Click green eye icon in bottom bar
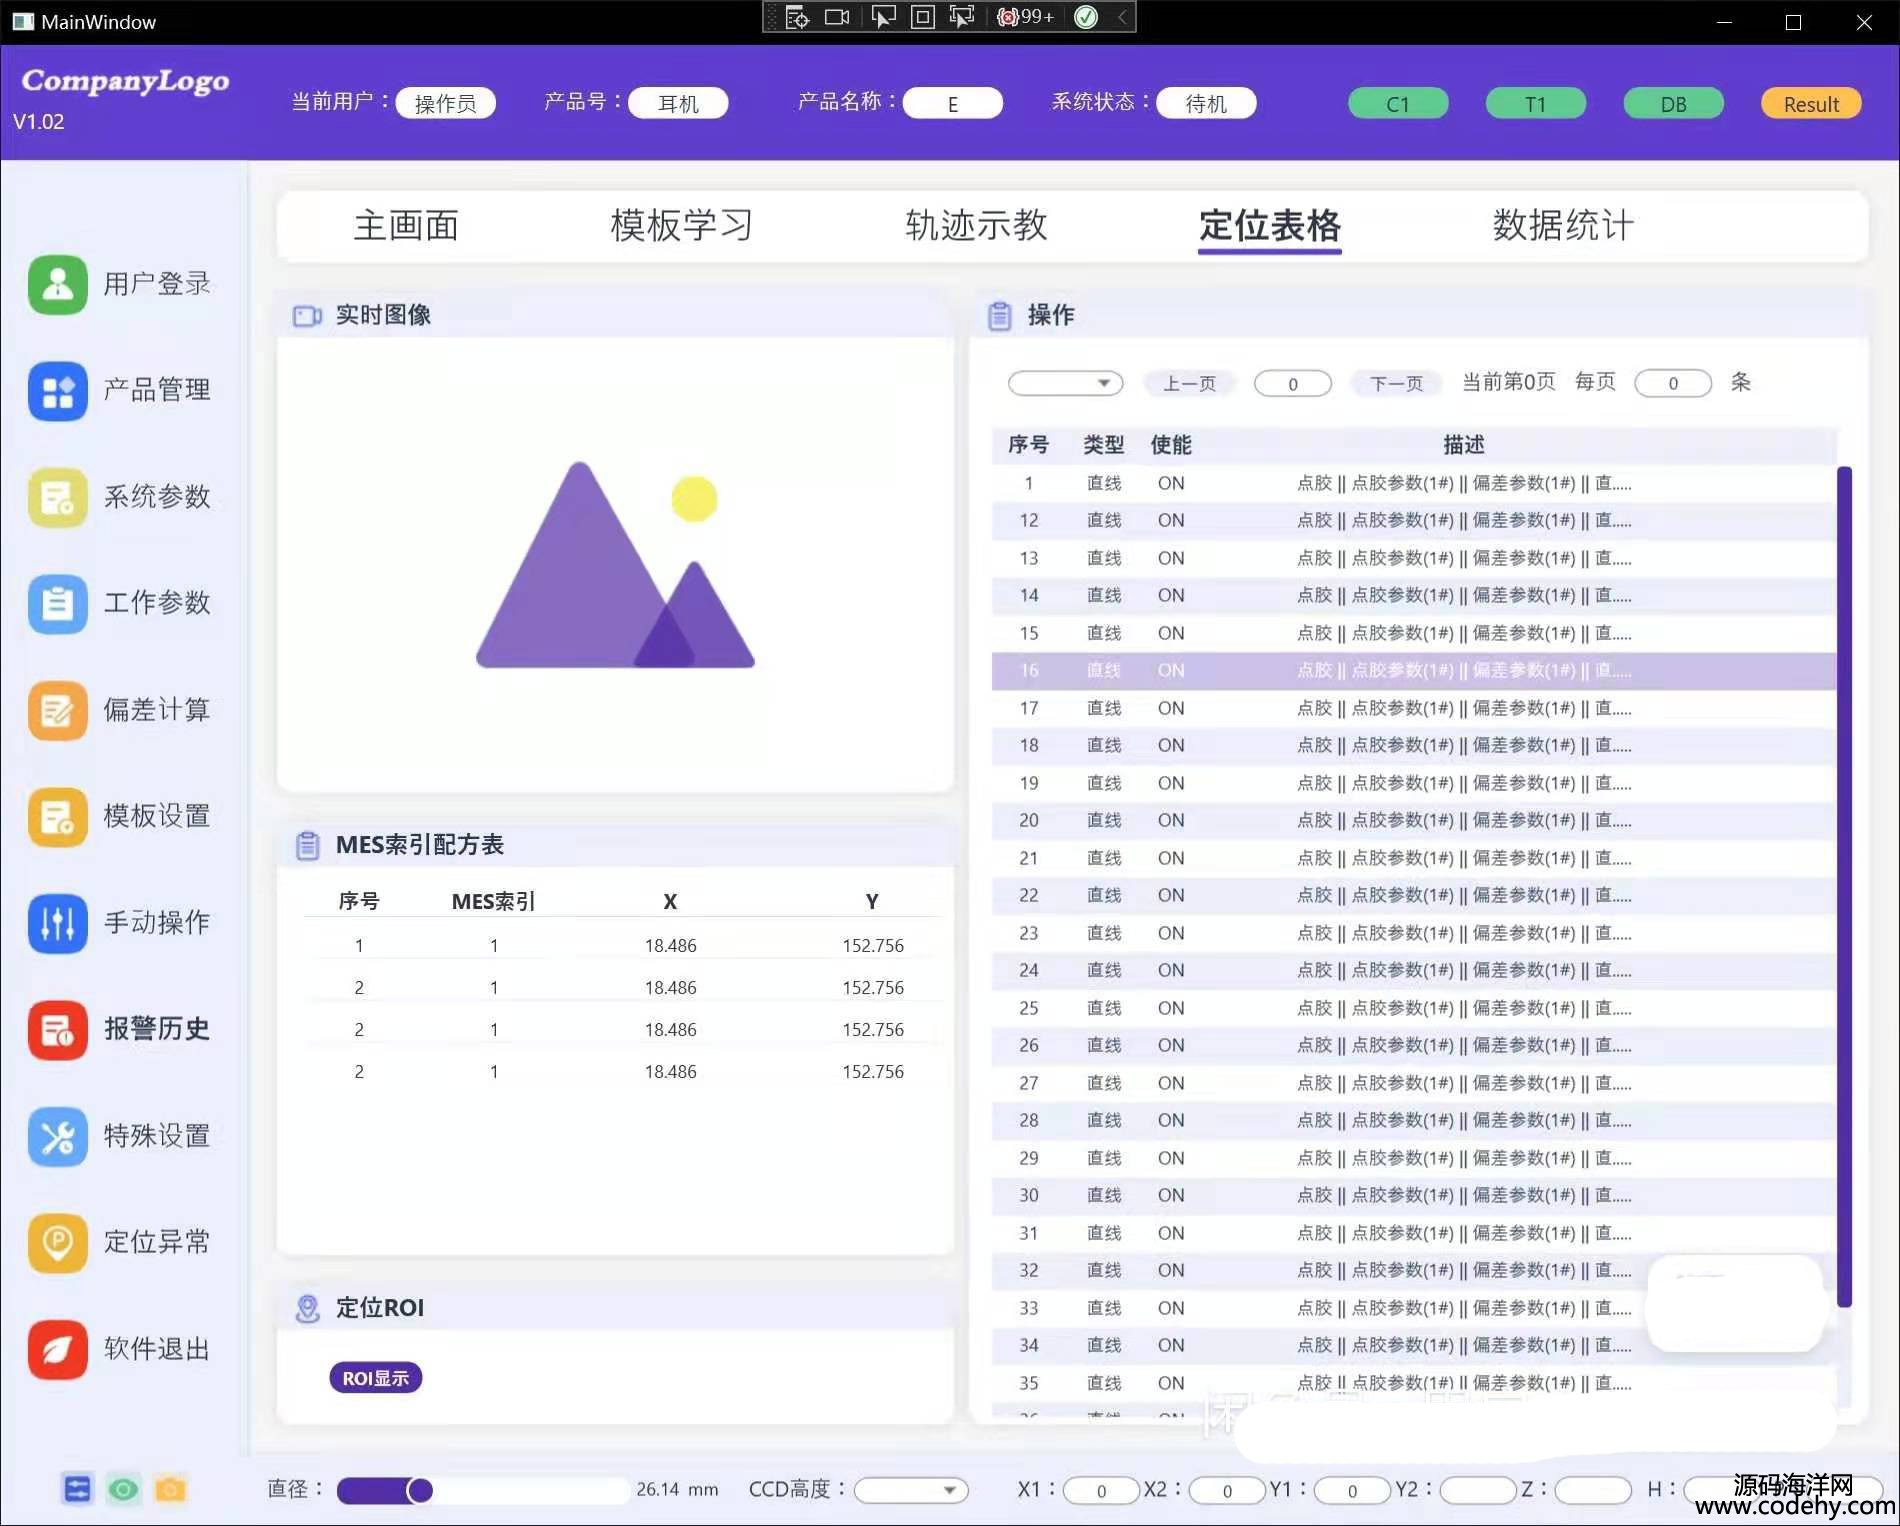Viewport: 1900px width, 1526px height. click(124, 1489)
